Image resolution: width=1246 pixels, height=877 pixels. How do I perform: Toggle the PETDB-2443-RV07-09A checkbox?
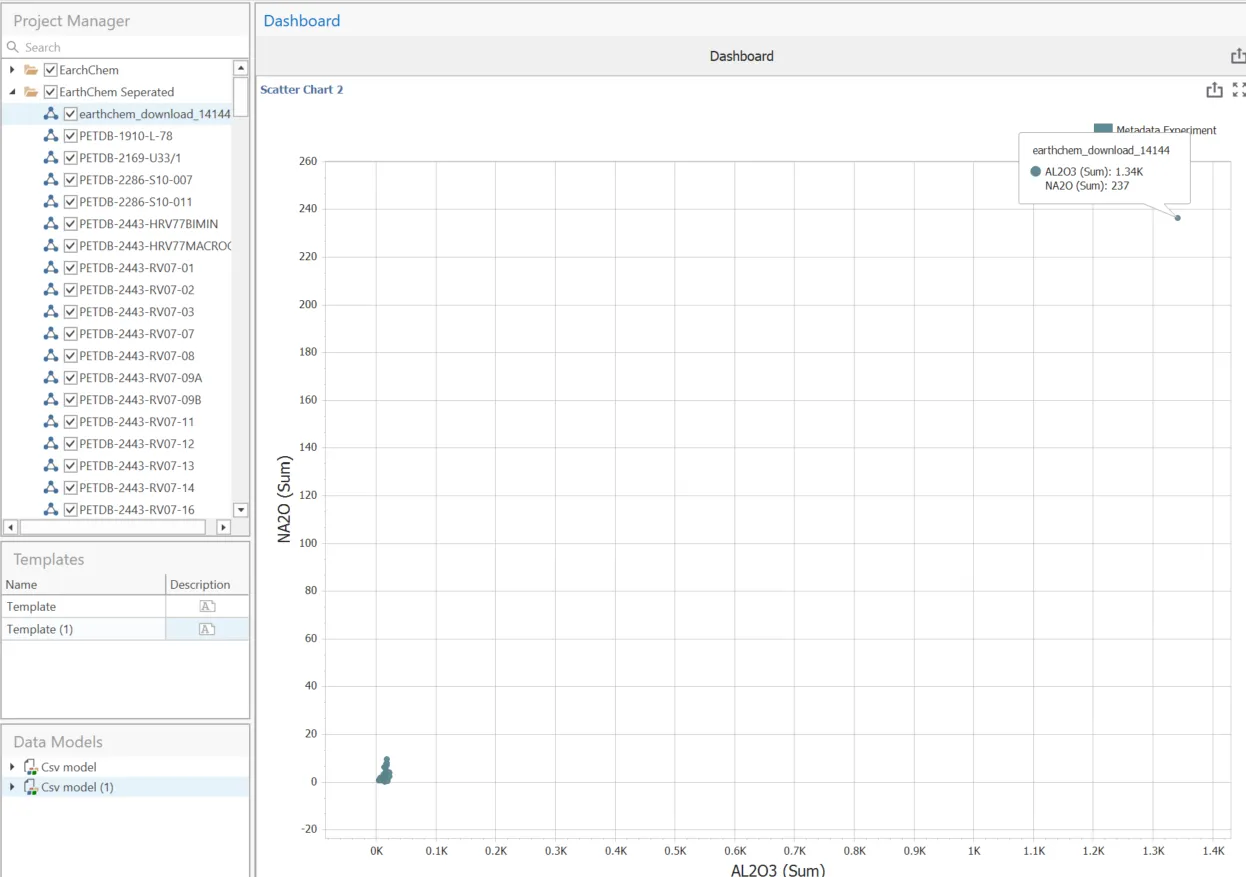point(70,378)
